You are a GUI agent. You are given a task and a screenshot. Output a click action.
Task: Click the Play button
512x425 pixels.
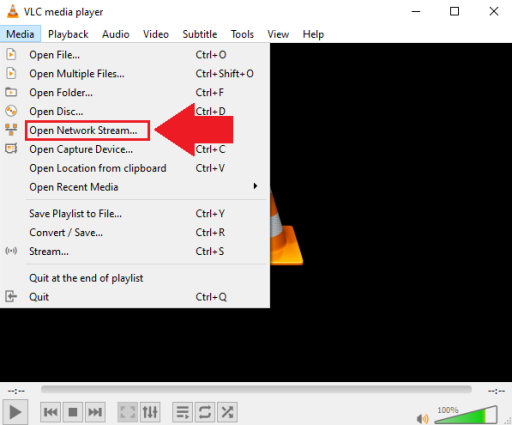tap(15, 412)
